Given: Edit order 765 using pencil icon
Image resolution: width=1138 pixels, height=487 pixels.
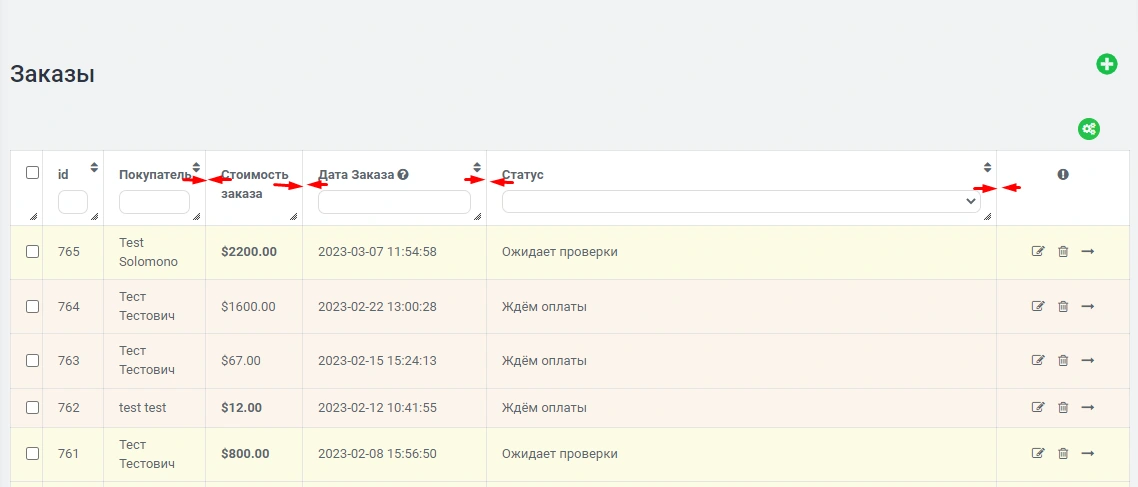Looking at the screenshot, I should tap(1038, 252).
